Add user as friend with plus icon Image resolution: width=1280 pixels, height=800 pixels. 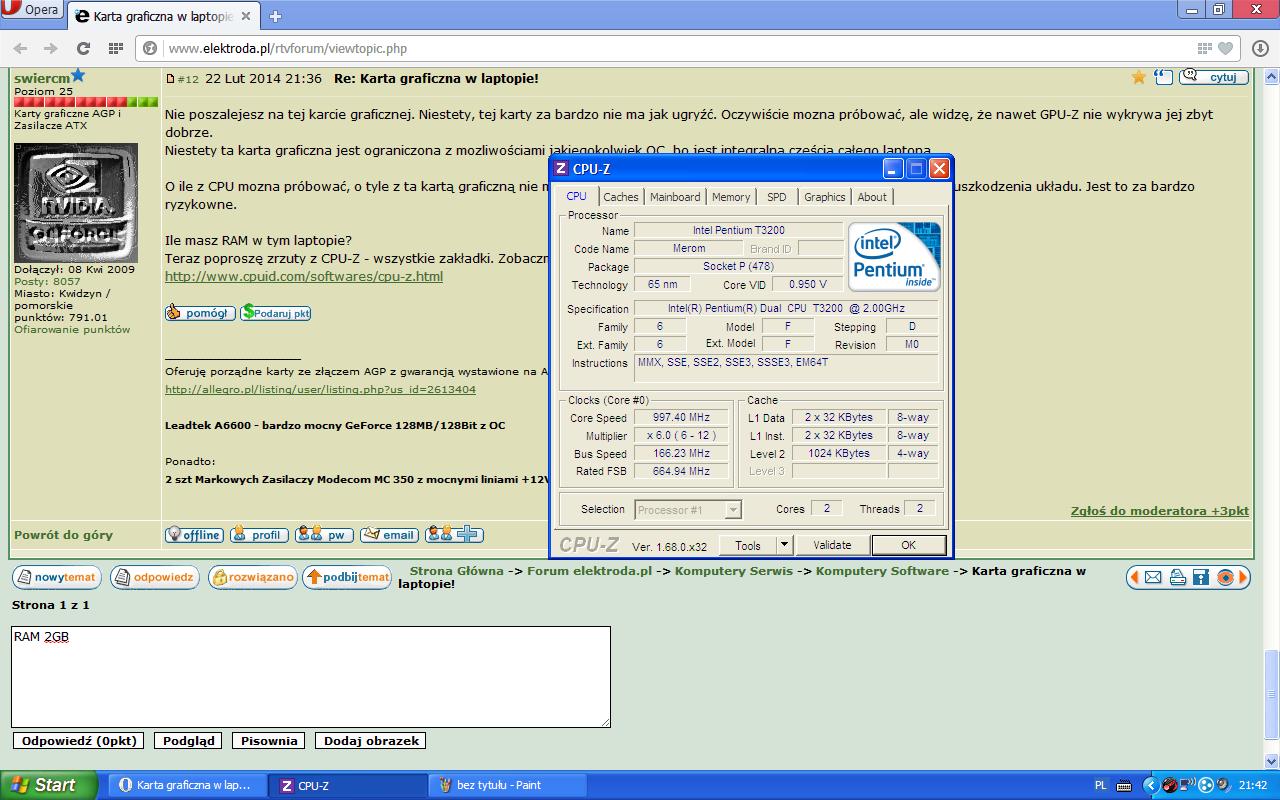454,535
